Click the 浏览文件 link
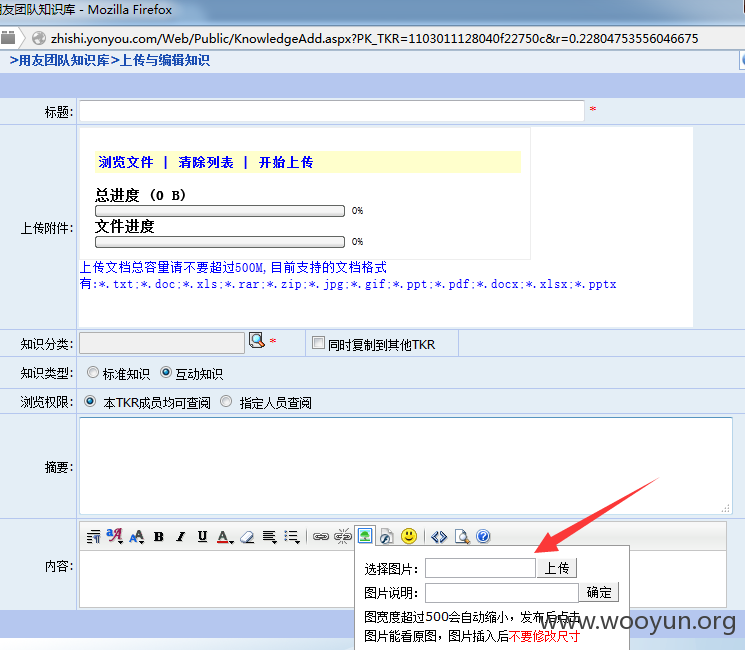Screen dimensions: 745x650 [x=126, y=162]
